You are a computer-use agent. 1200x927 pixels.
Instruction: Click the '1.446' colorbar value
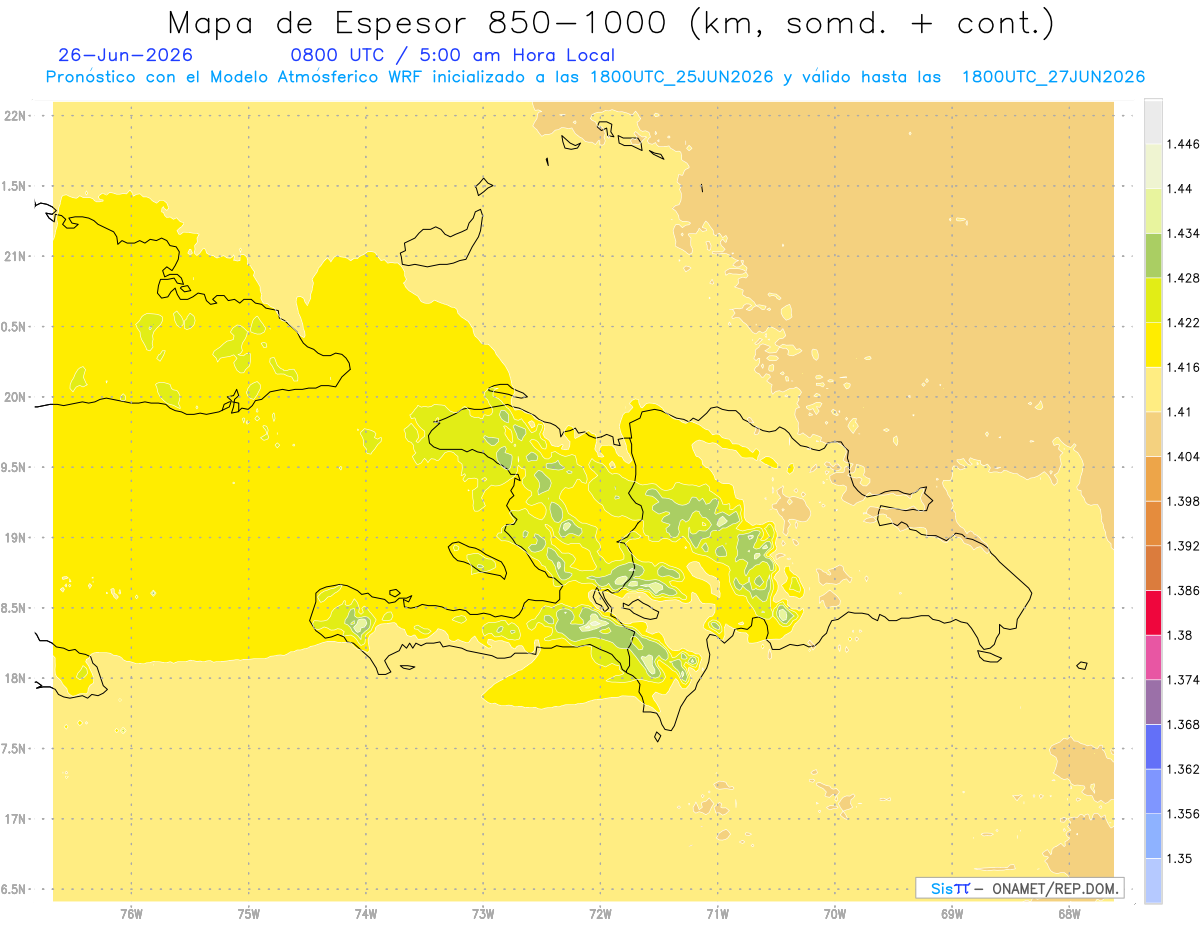pos(1183,144)
